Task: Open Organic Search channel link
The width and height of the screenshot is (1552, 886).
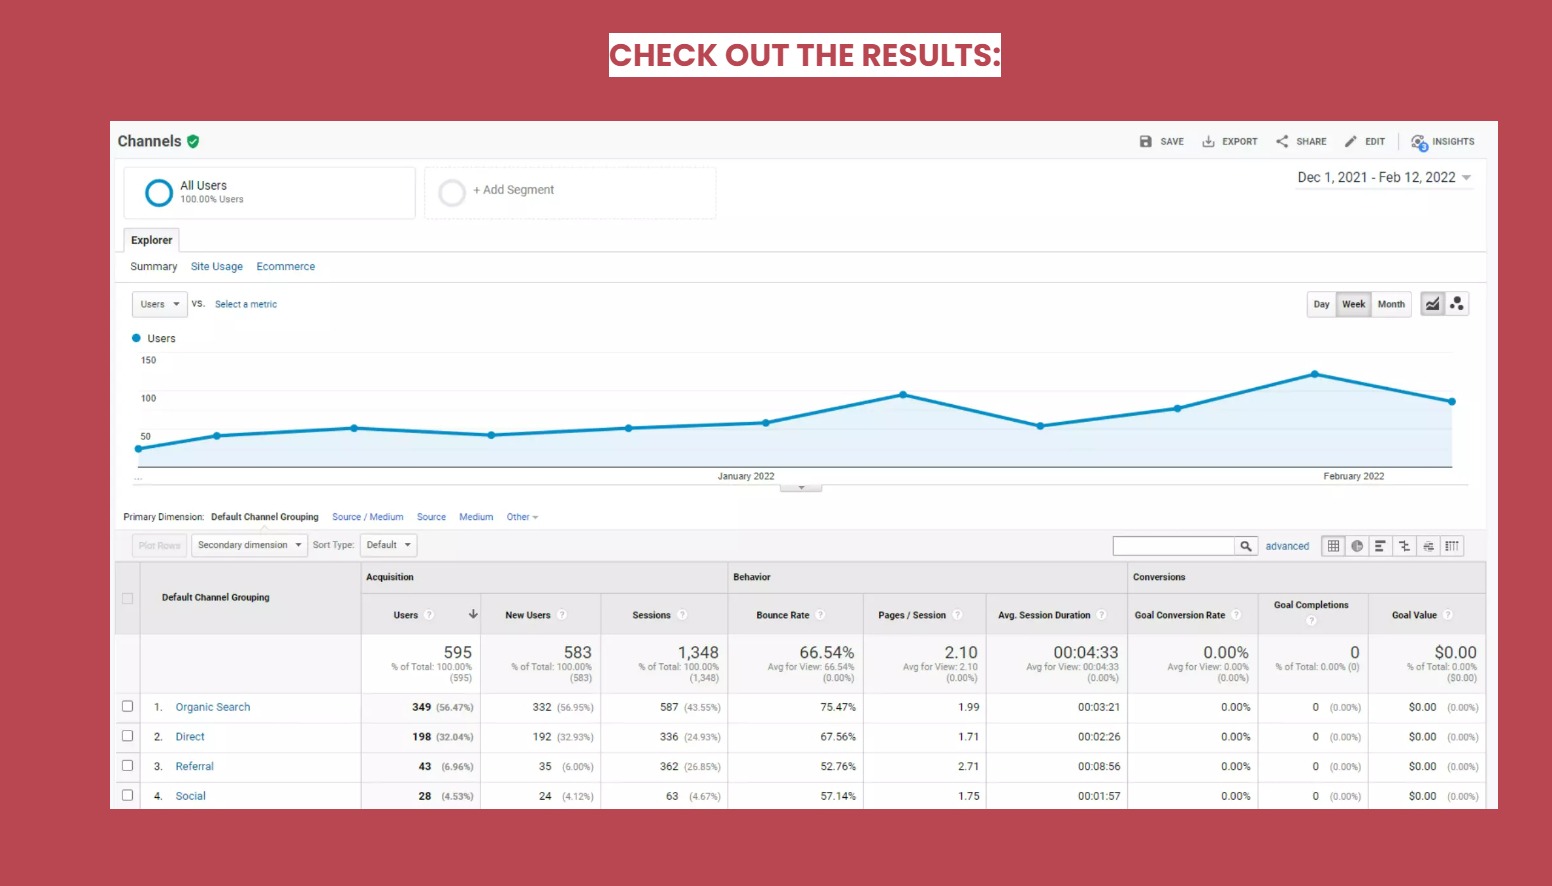Action: [x=213, y=707]
